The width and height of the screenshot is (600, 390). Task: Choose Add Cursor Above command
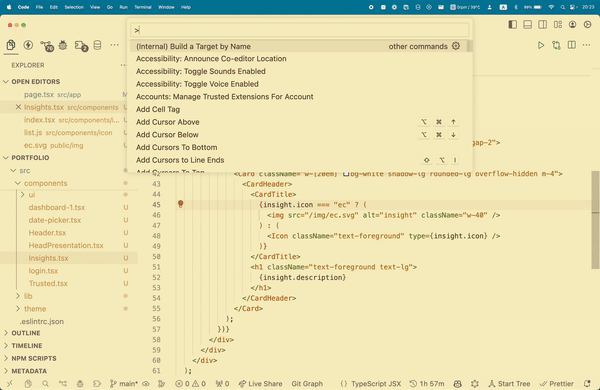pos(300,122)
